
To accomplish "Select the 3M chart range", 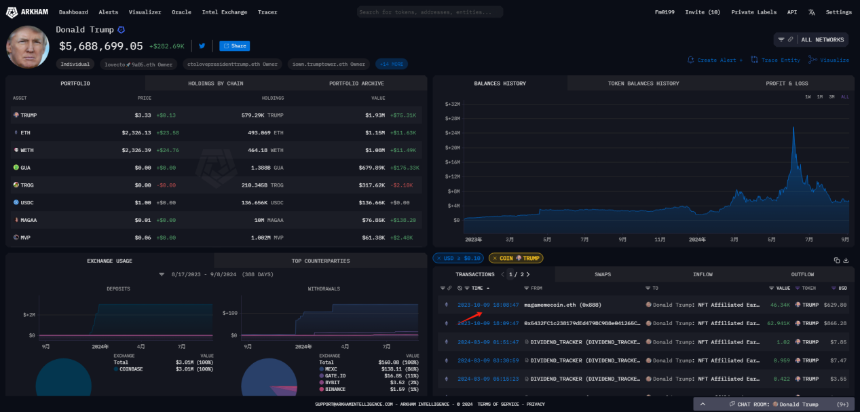I will (831, 97).
